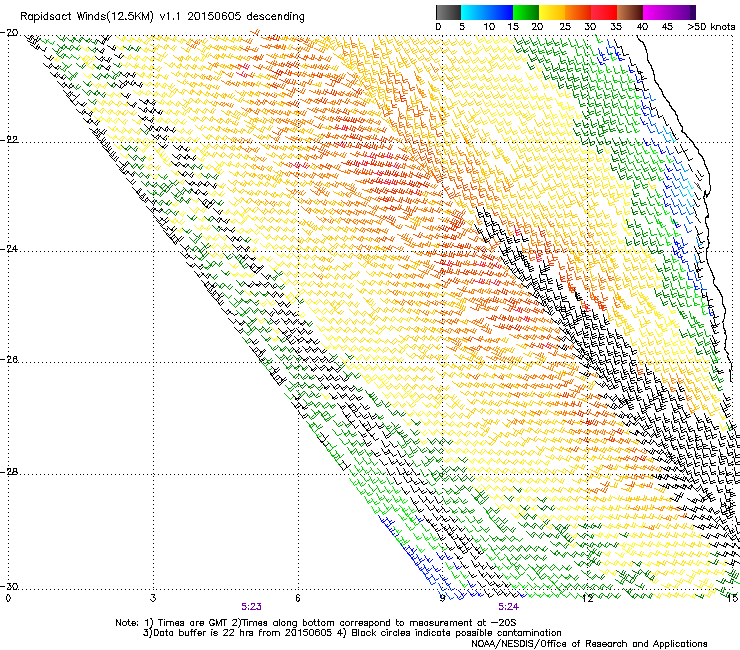Select the yellow 20–25 knots legend segment
Image resolution: width=740 pixels, height=650 pixels.
click(552, 12)
